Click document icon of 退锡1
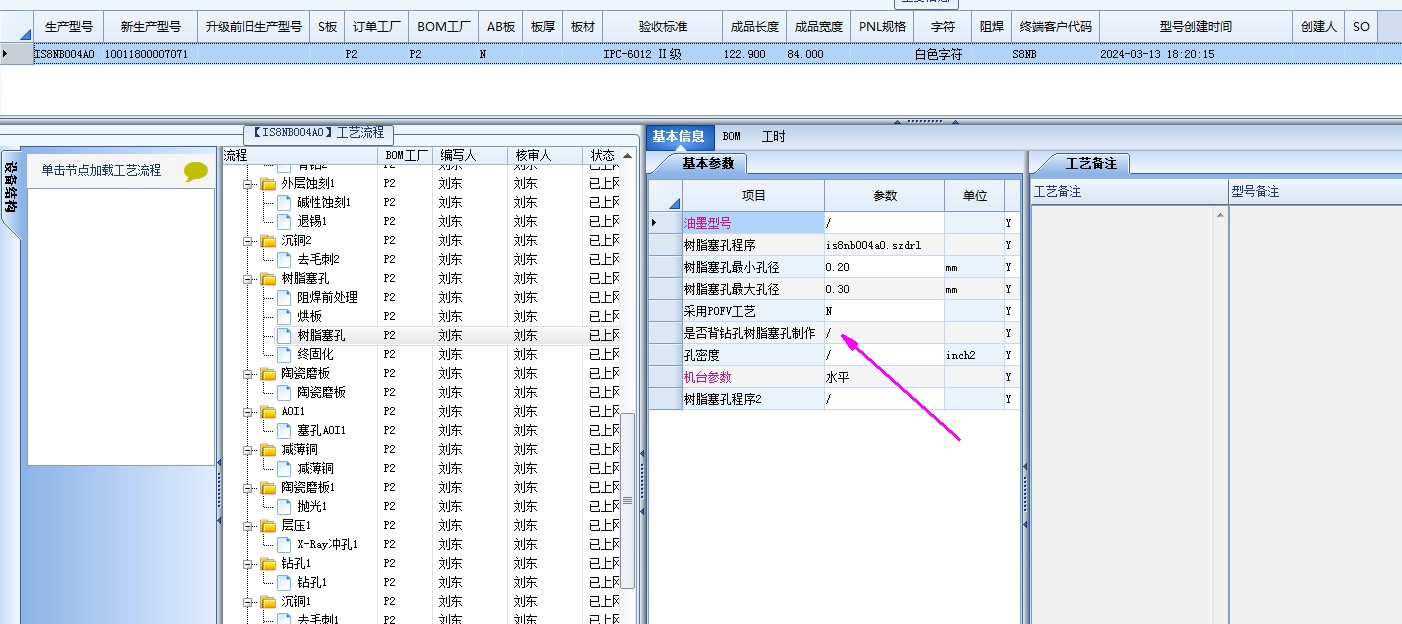Viewport: 1402px width, 624px height. tap(284, 221)
